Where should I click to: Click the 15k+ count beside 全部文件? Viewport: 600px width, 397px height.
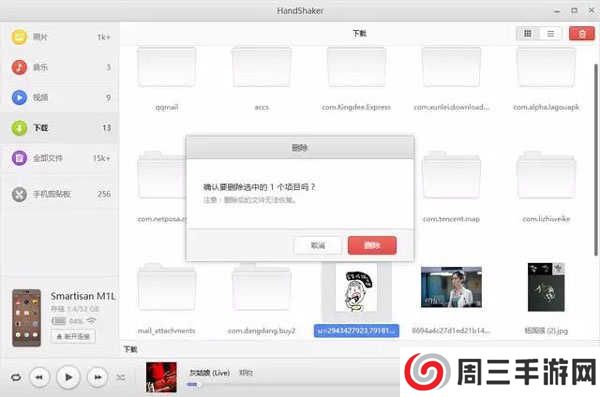click(101, 158)
